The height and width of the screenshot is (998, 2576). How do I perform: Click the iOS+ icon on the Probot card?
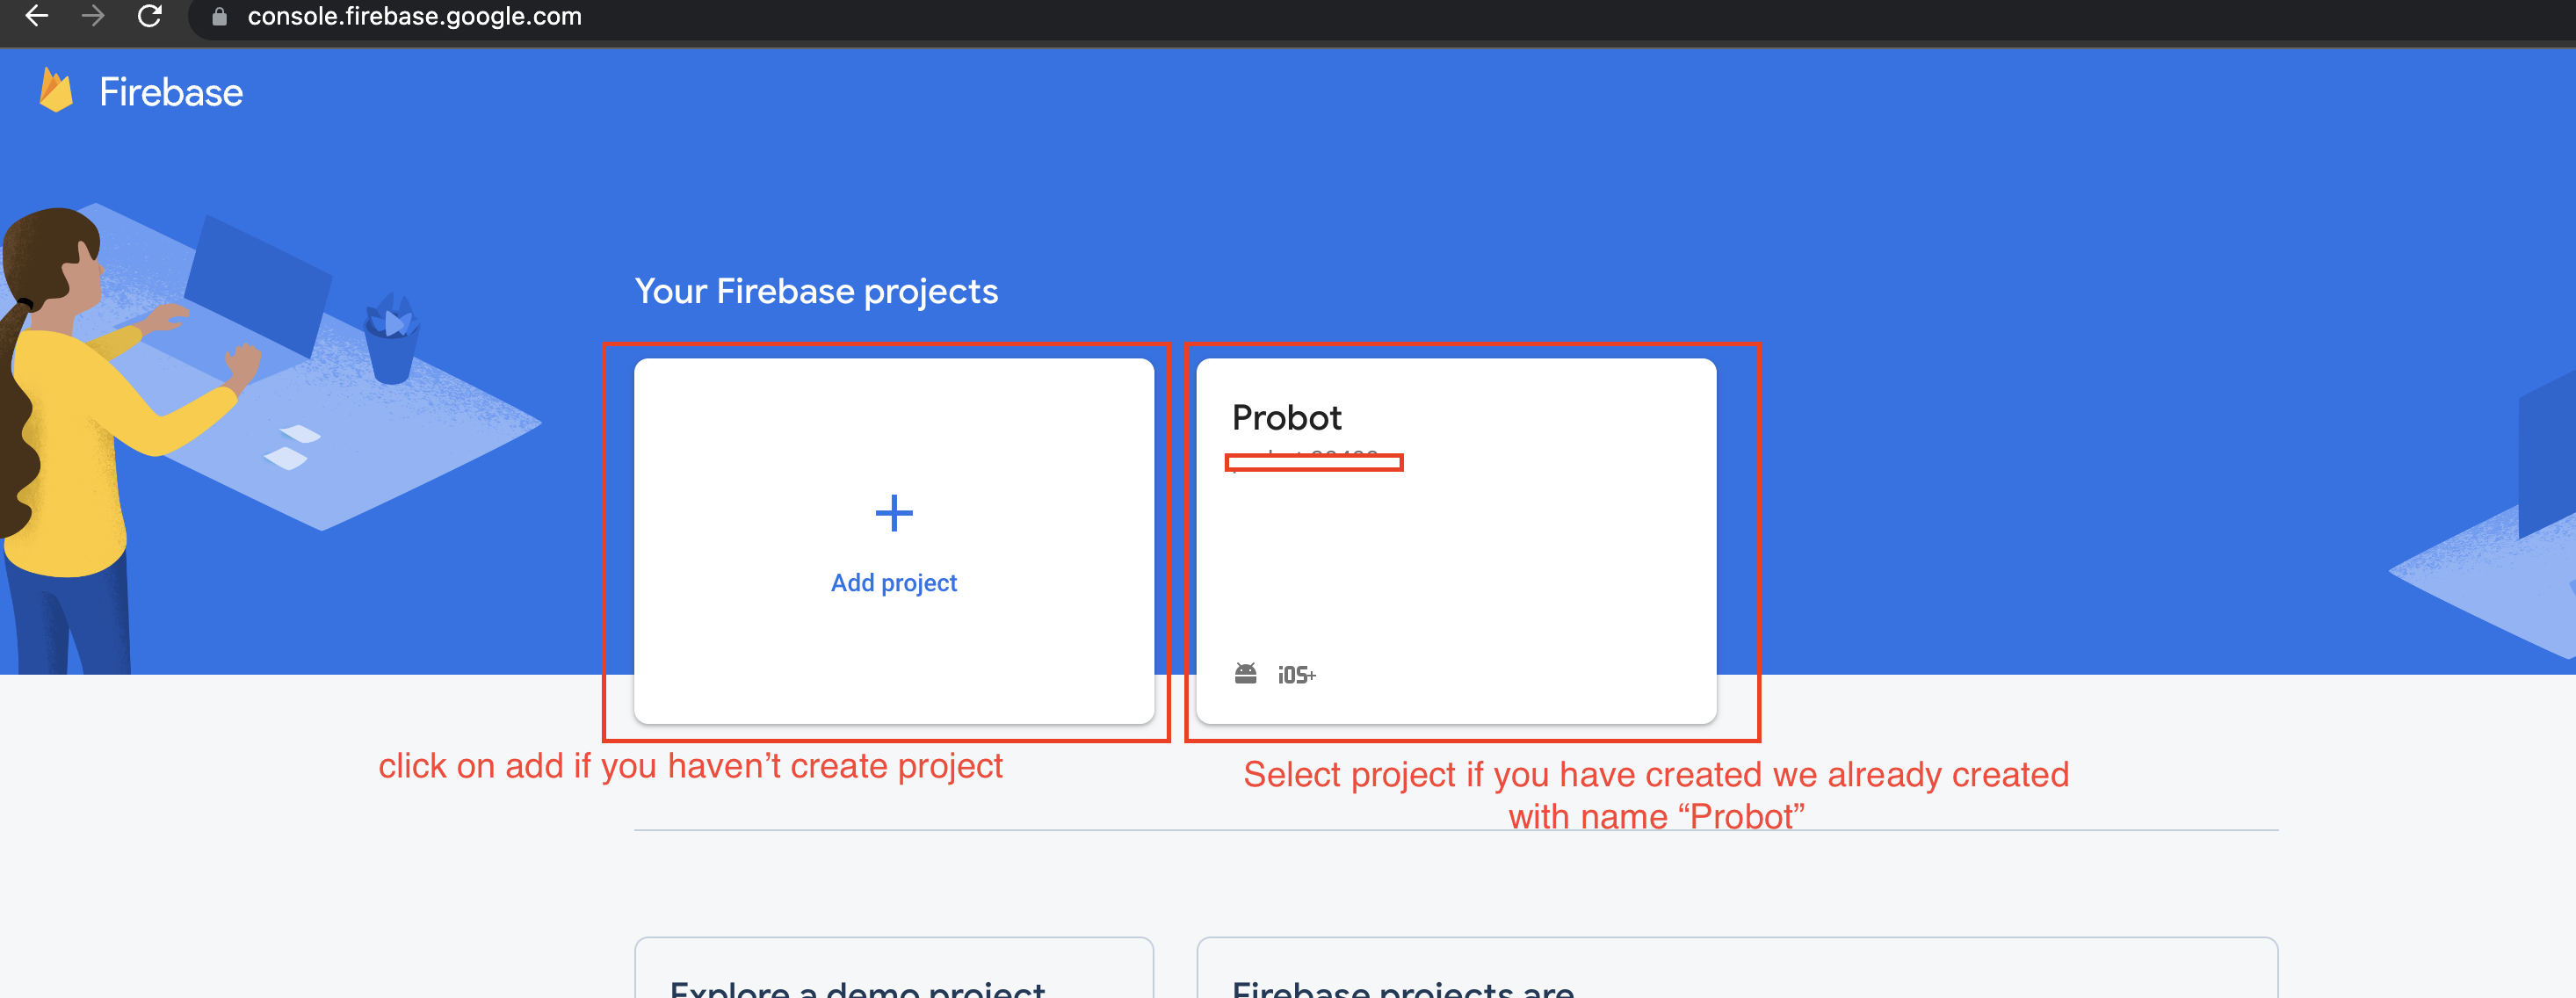pyautogui.click(x=1296, y=676)
